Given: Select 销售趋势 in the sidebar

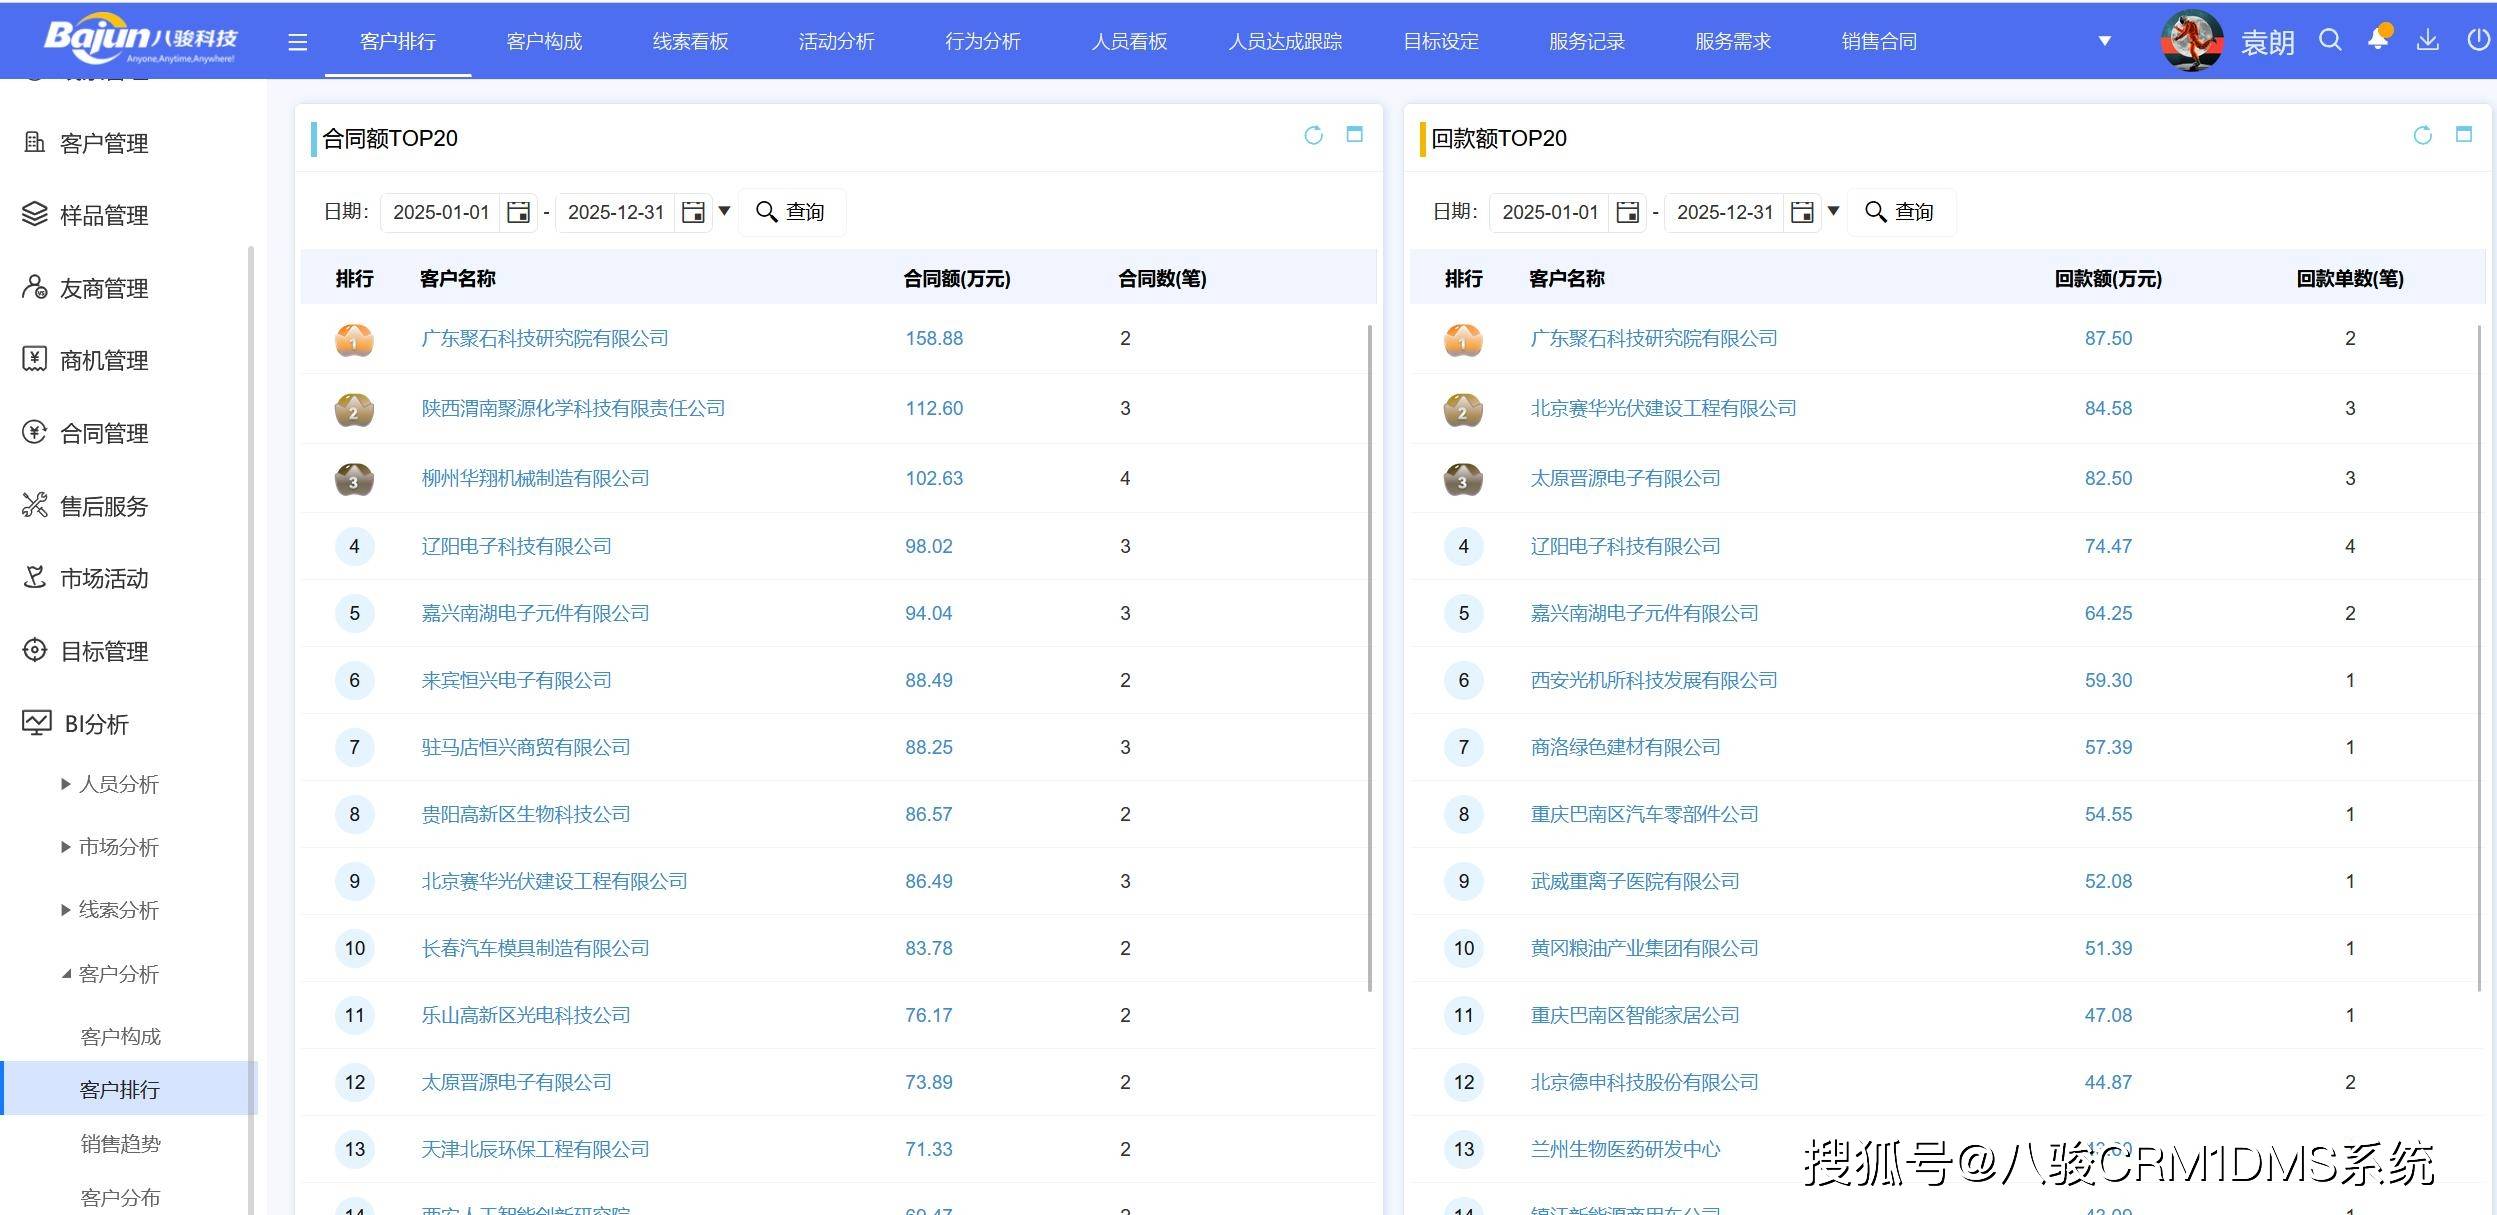Looking at the screenshot, I should pos(120,1143).
